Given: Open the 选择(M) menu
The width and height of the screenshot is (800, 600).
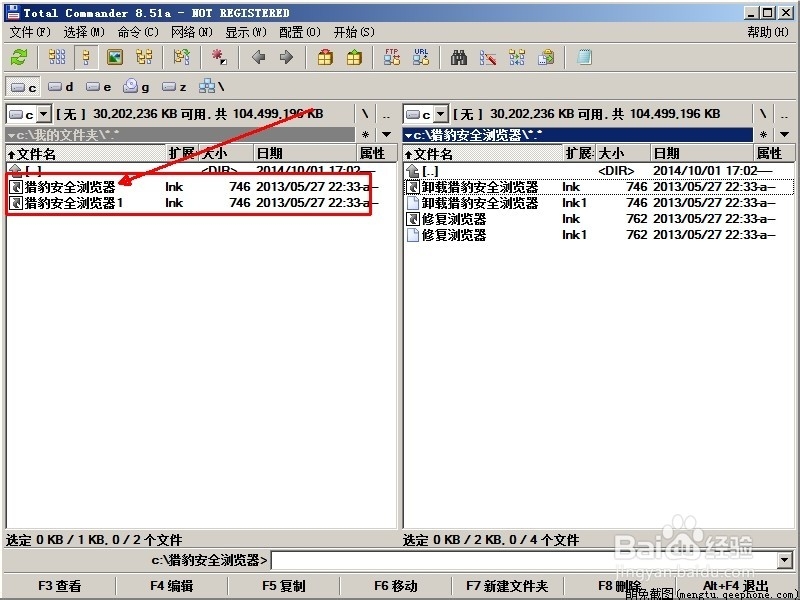Looking at the screenshot, I should coord(84,32).
